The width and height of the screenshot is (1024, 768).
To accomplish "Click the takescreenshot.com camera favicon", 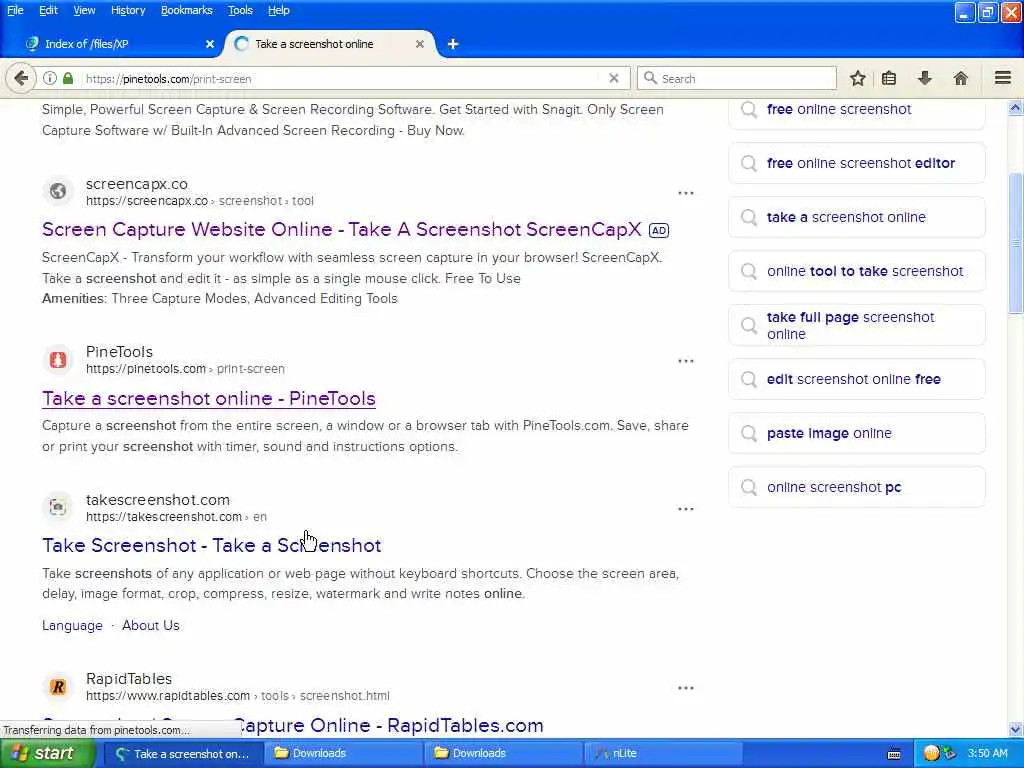I will [57, 507].
